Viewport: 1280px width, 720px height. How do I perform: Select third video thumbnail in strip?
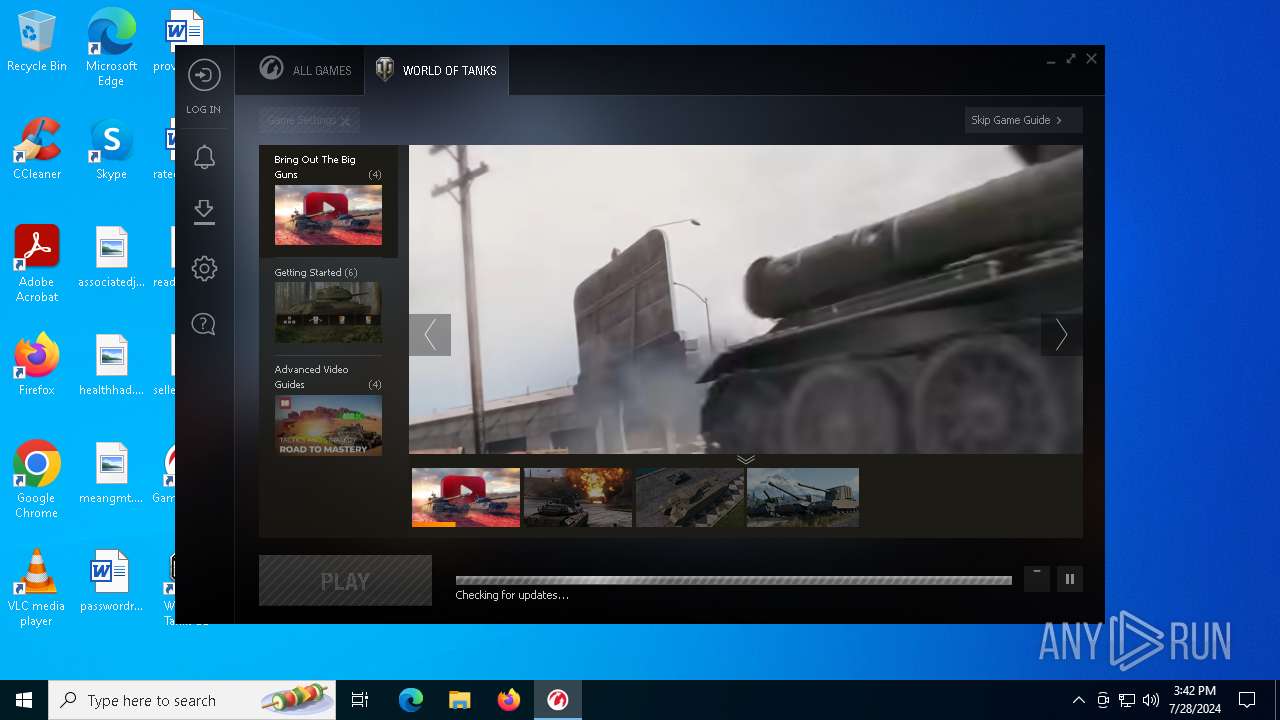[x=690, y=497]
